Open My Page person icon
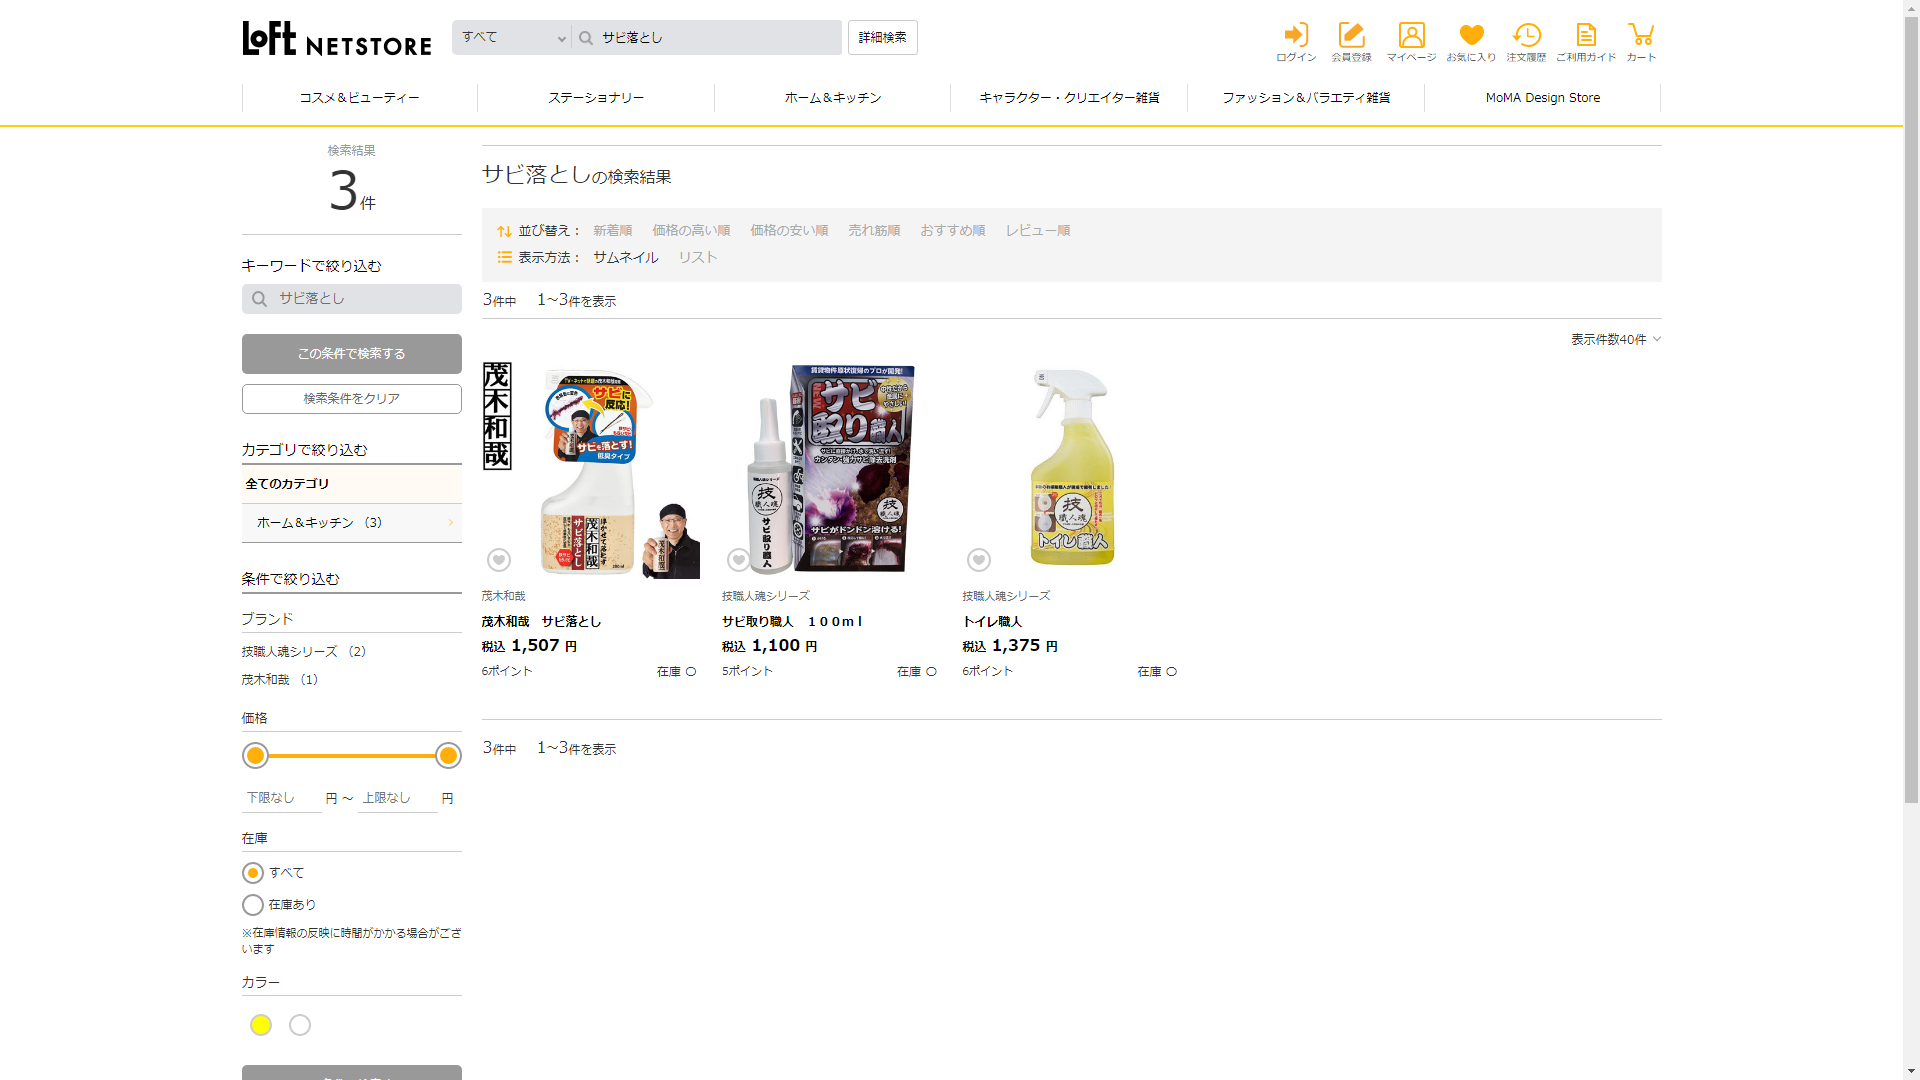 [1411, 36]
